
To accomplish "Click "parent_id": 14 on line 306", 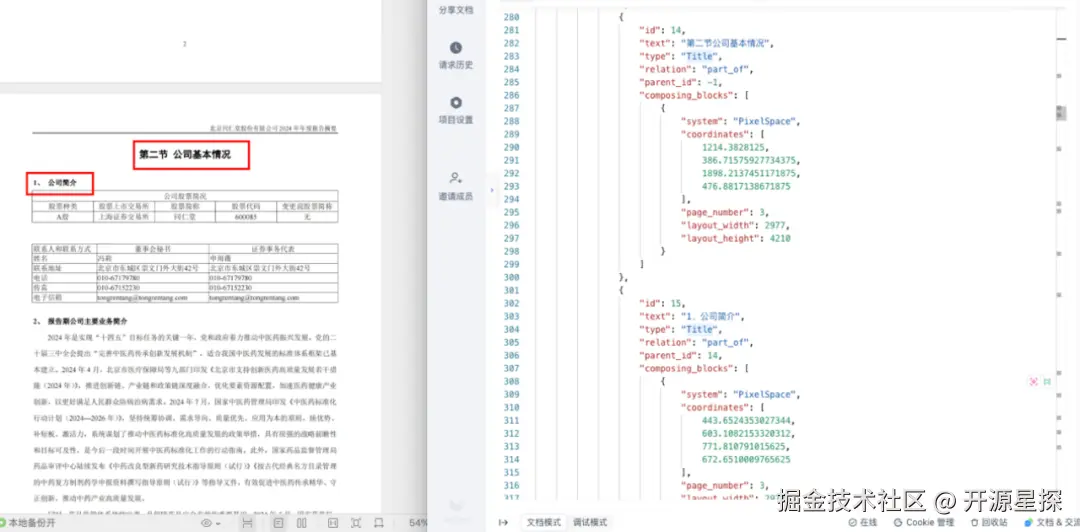I will pyautogui.click(x=683, y=356).
